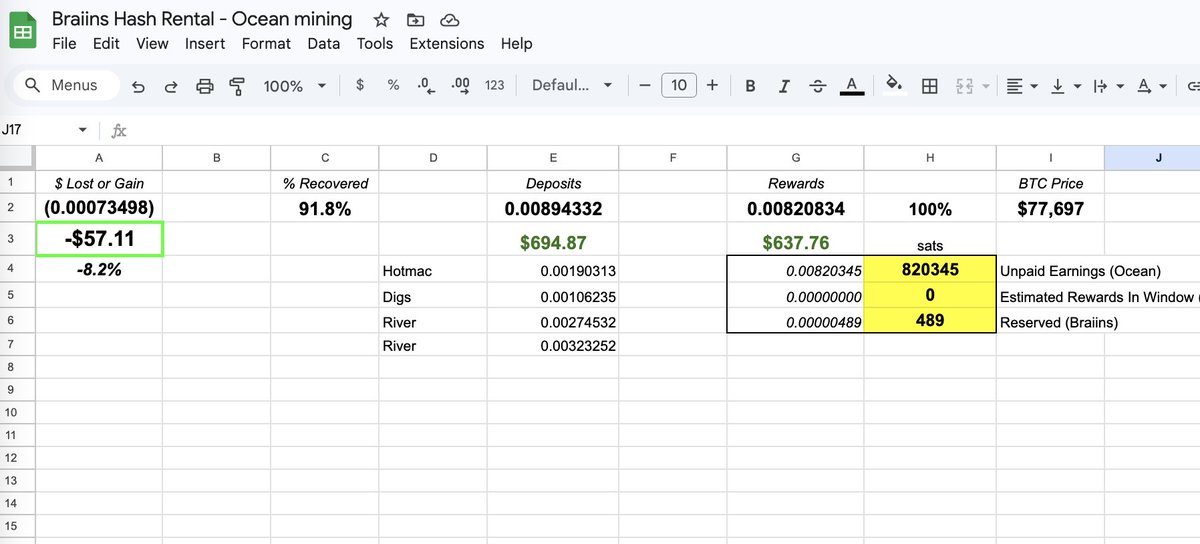Decrease font size with minus button
The height and width of the screenshot is (544, 1200).
[645, 85]
